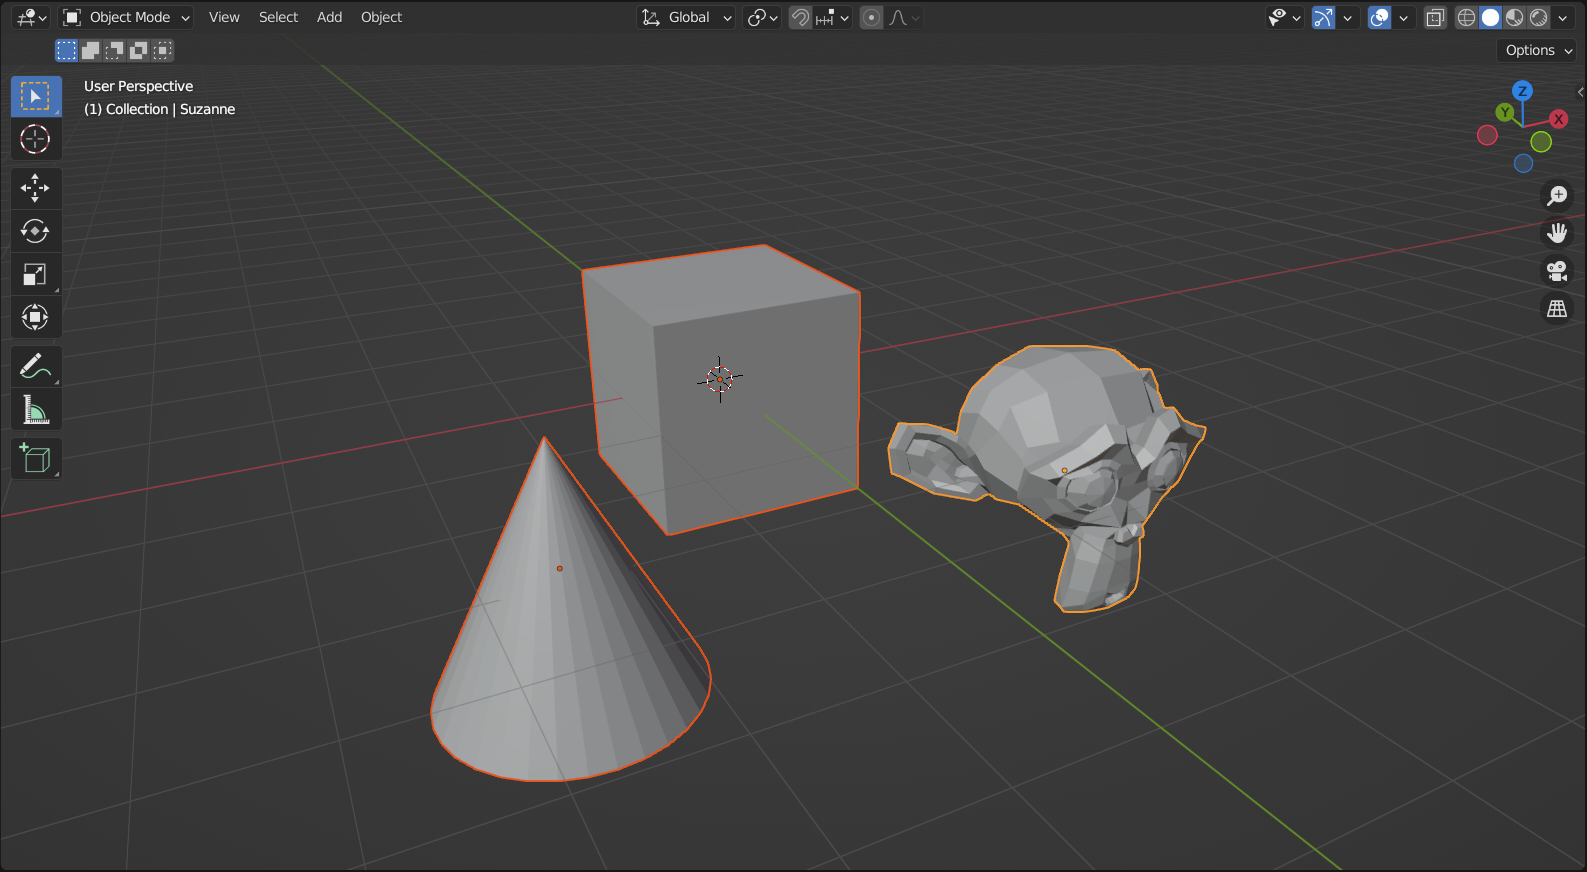The width and height of the screenshot is (1587, 872).
Task: Activate the Cursor tool
Action: 36,139
